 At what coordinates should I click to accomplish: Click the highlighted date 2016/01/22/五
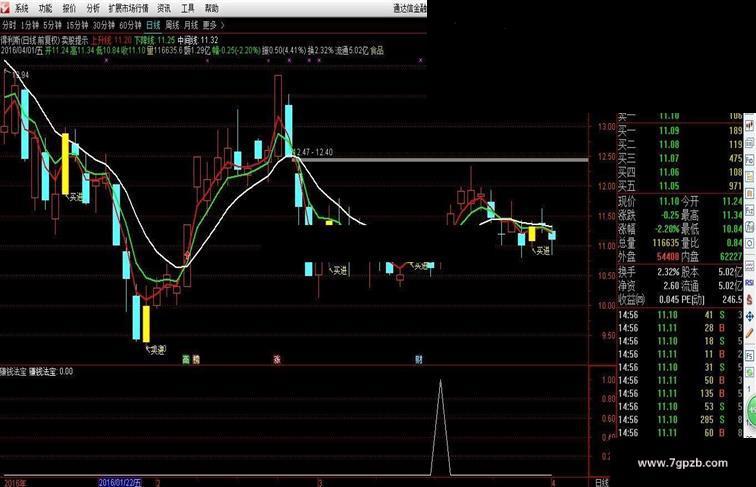120,482
